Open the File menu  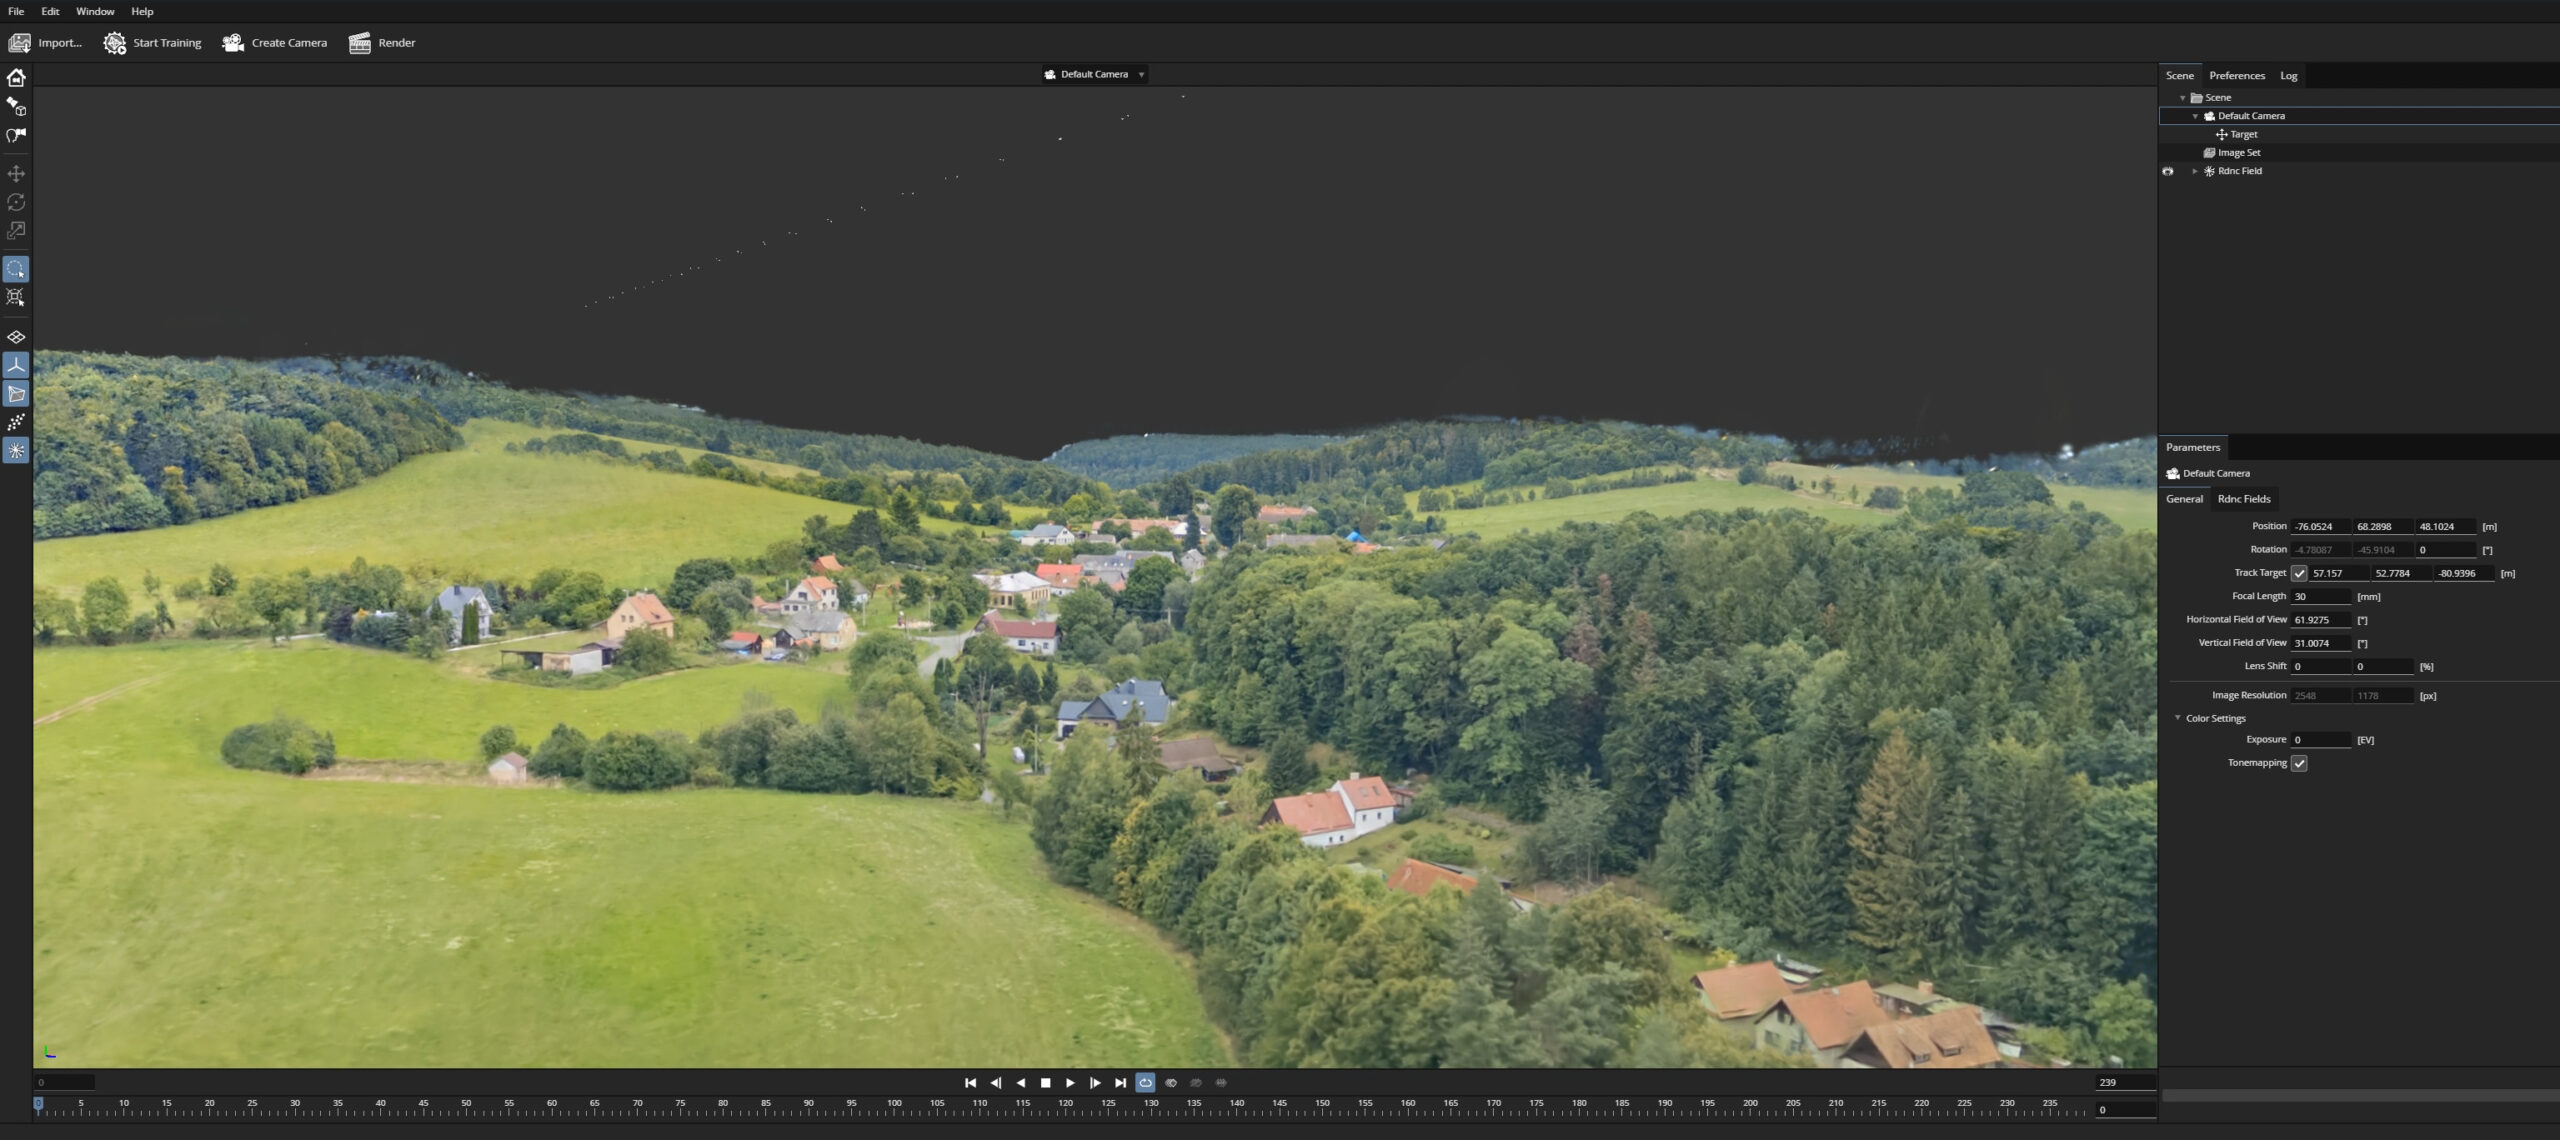tap(15, 11)
